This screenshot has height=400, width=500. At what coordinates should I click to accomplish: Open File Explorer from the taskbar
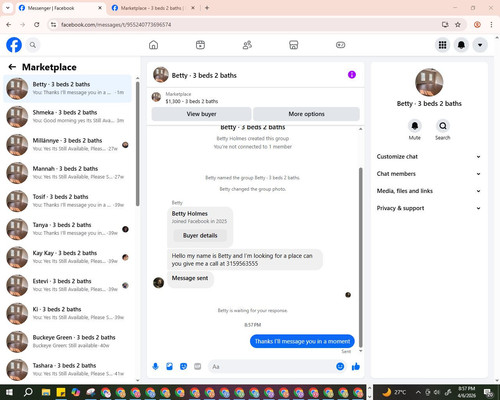[x=46, y=392]
